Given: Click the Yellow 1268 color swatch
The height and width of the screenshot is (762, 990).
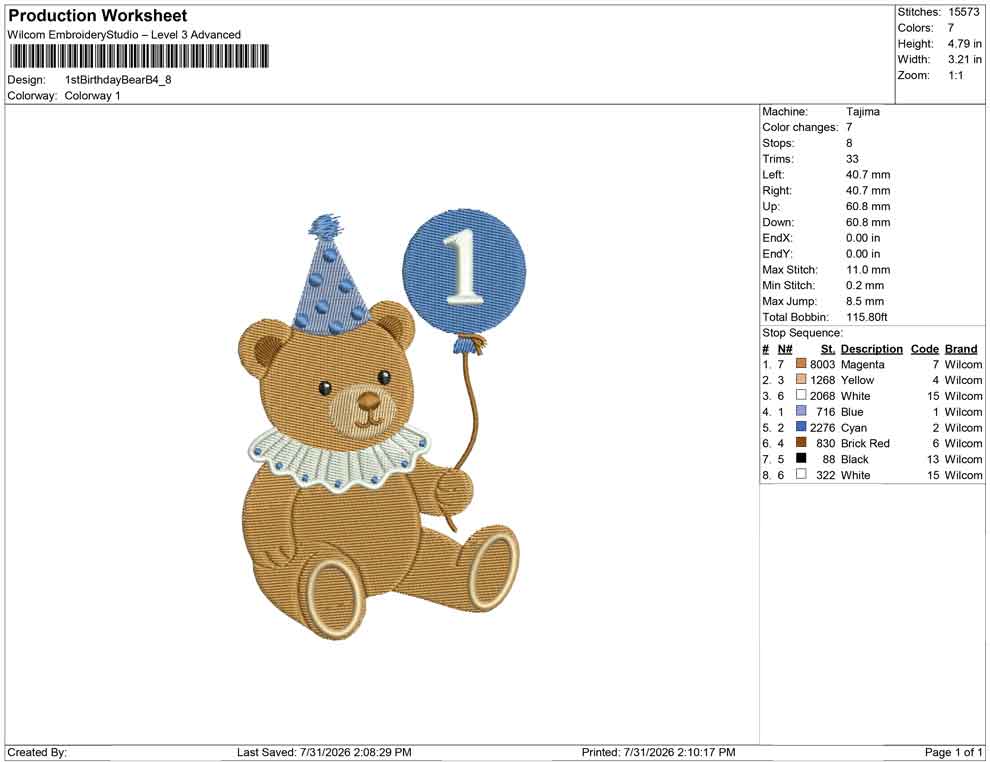Looking at the screenshot, I should click(801, 379).
